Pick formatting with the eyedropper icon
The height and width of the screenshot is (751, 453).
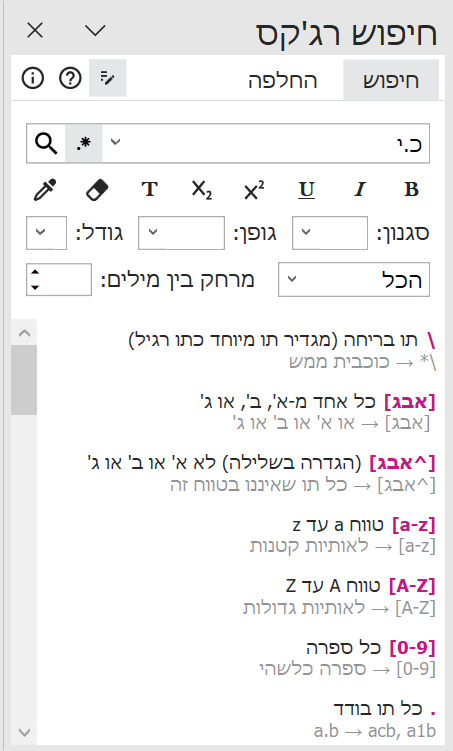tap(45, 190)
